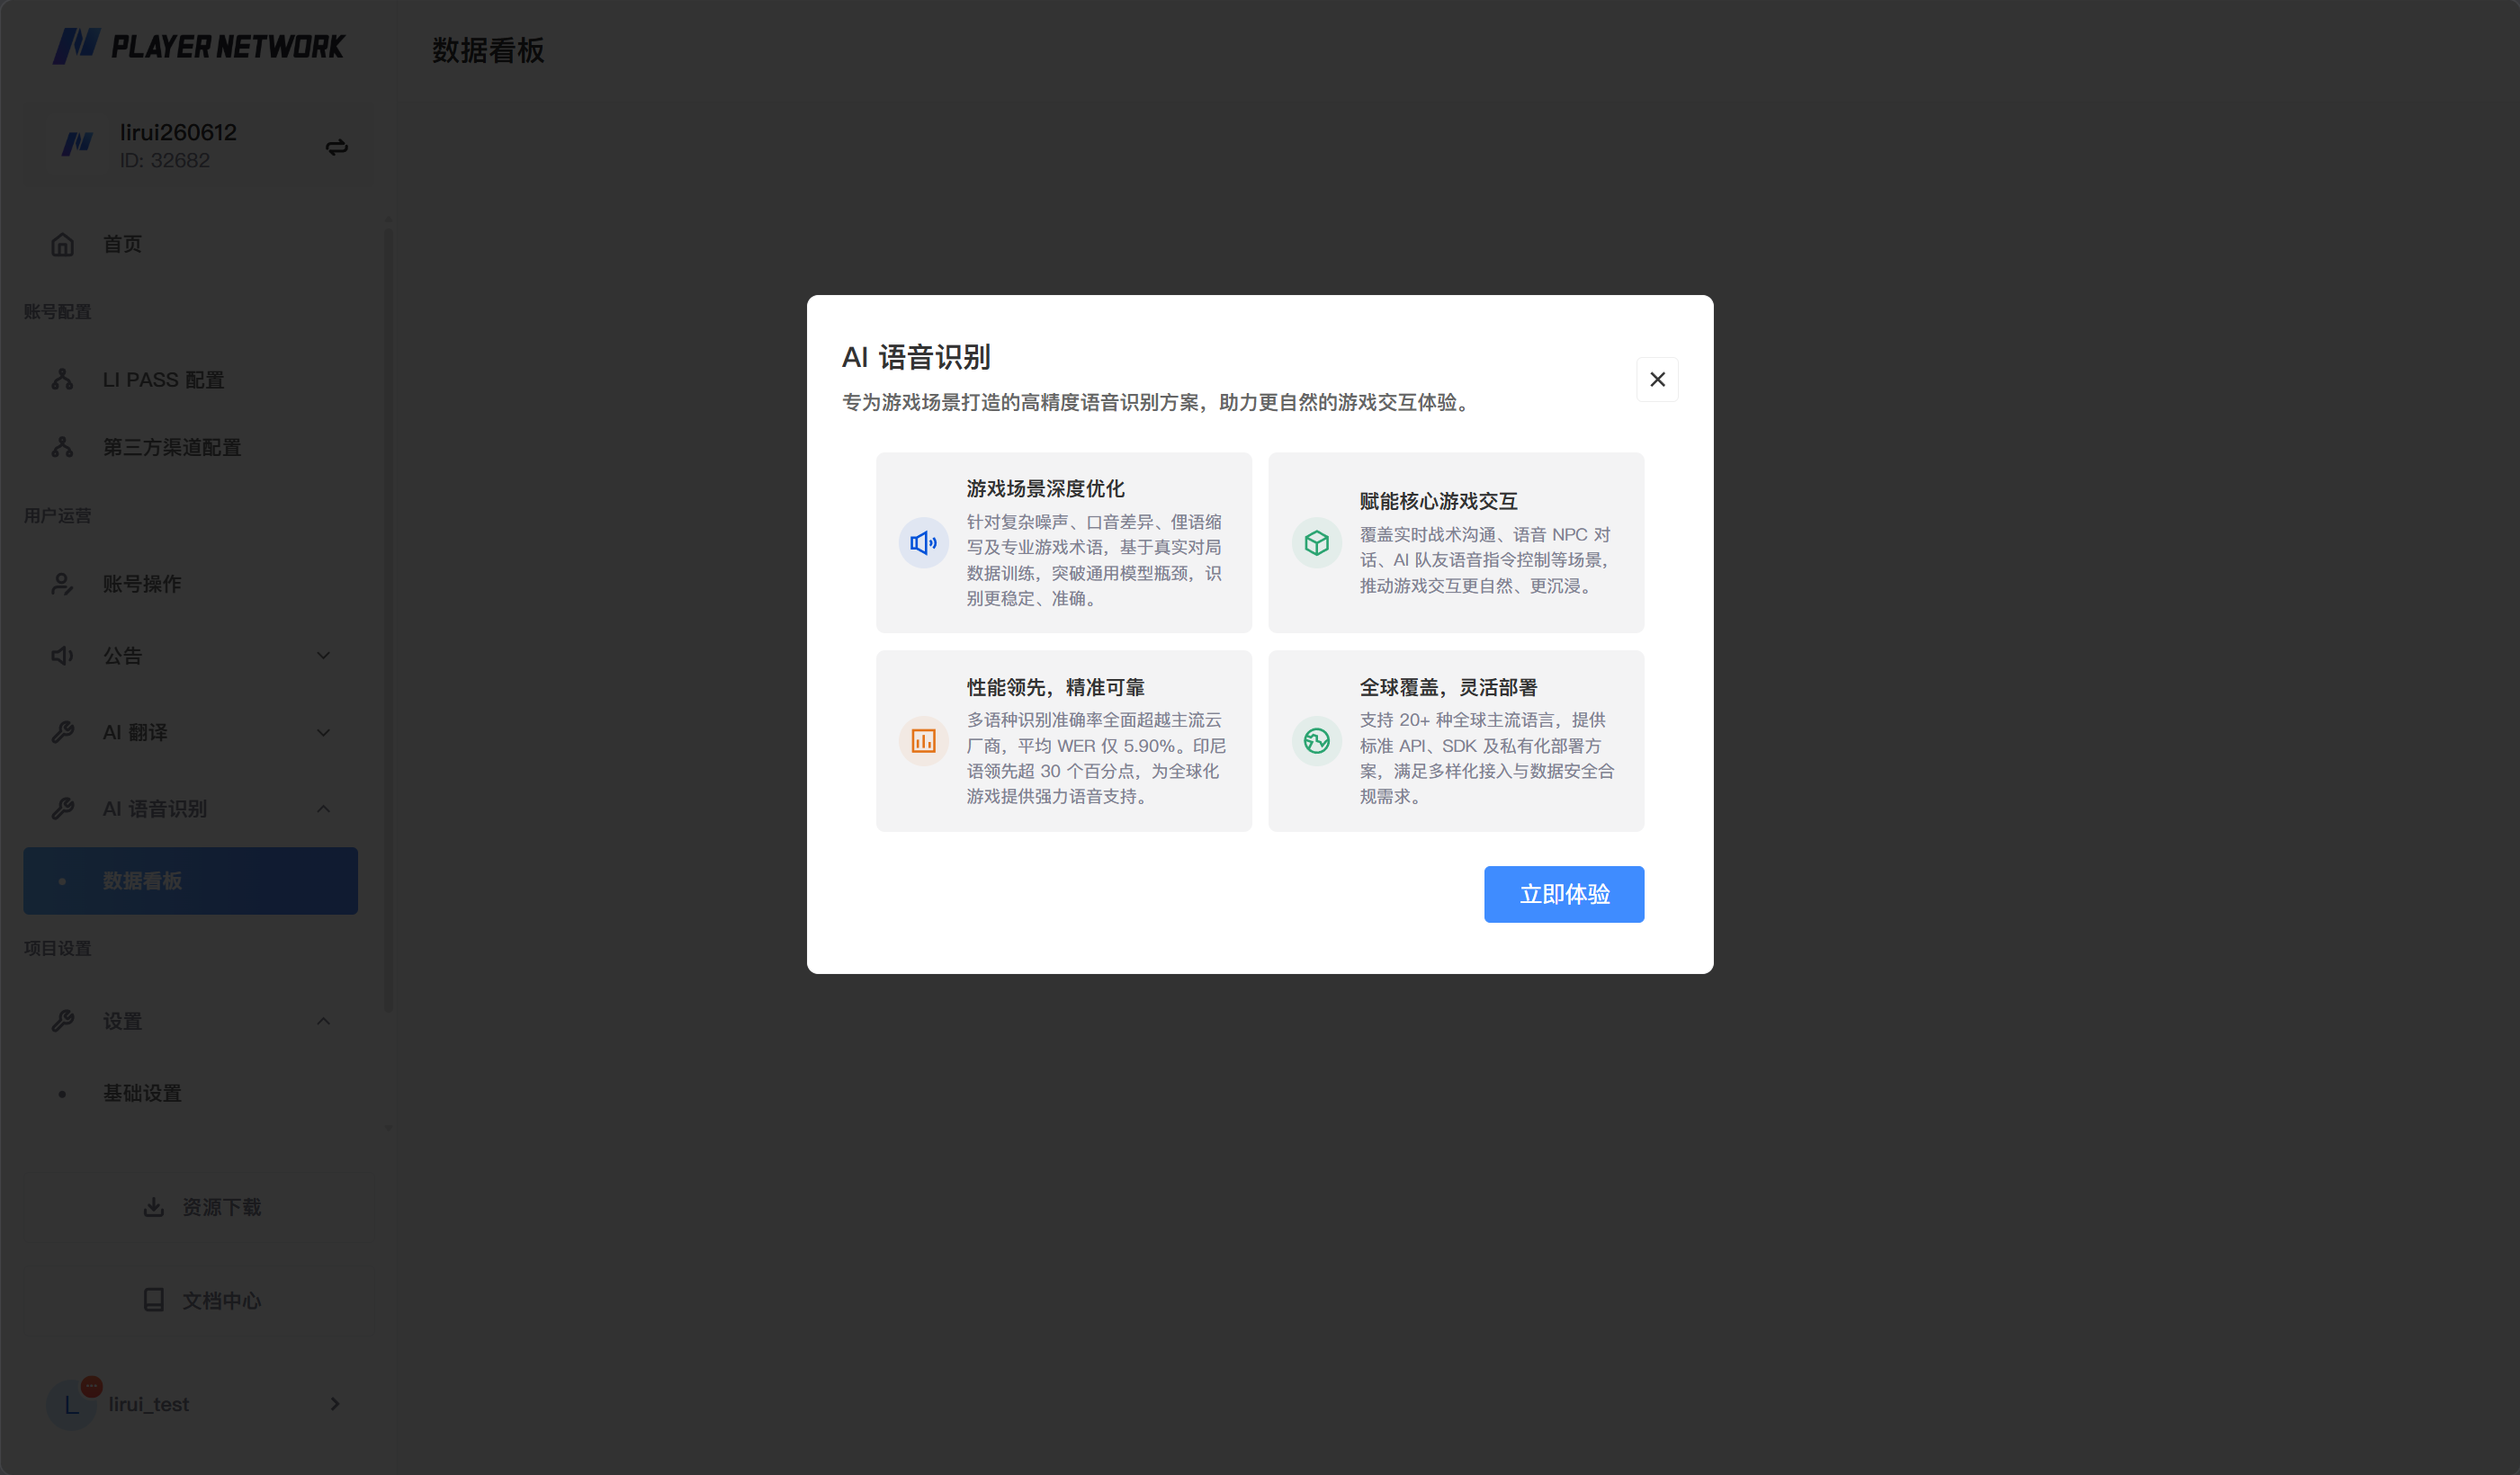The width and height of the screenshot is (2520, 1475).
Task: Click the green cube icon in 赋能核心游戏交互 card
Action: 1316,543
